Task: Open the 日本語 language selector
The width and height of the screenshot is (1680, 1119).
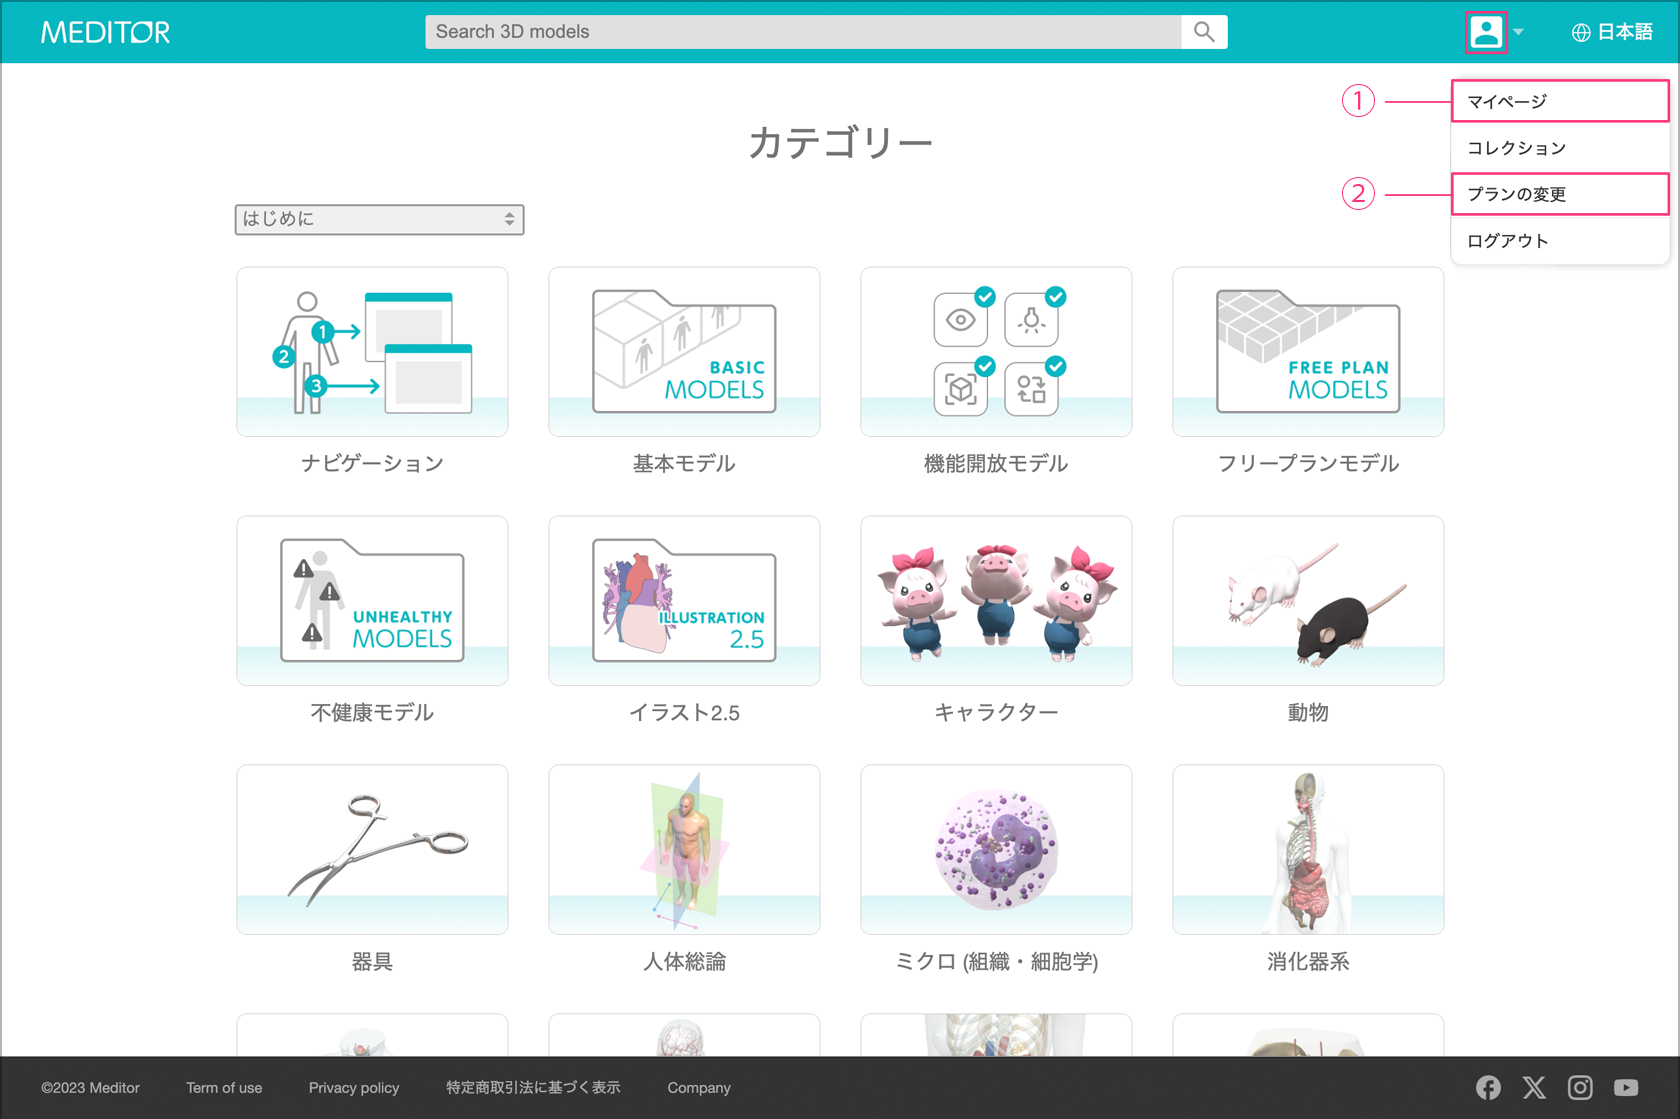Action: [1624, 32]
